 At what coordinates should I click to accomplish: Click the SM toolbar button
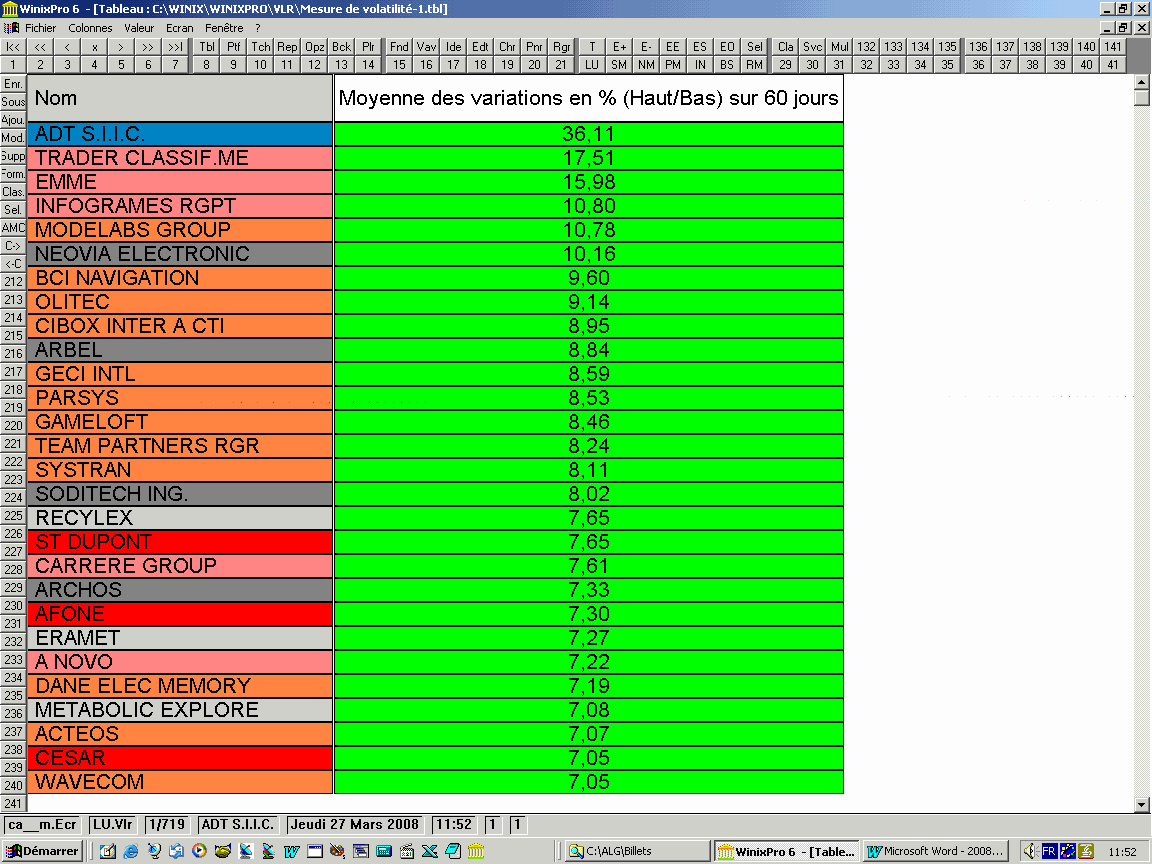619,65
